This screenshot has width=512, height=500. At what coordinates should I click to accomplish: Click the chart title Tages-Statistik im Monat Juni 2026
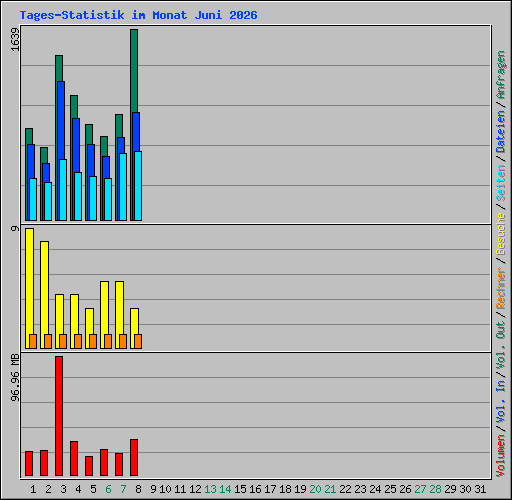pyautogui.click(x=138, y=15)
